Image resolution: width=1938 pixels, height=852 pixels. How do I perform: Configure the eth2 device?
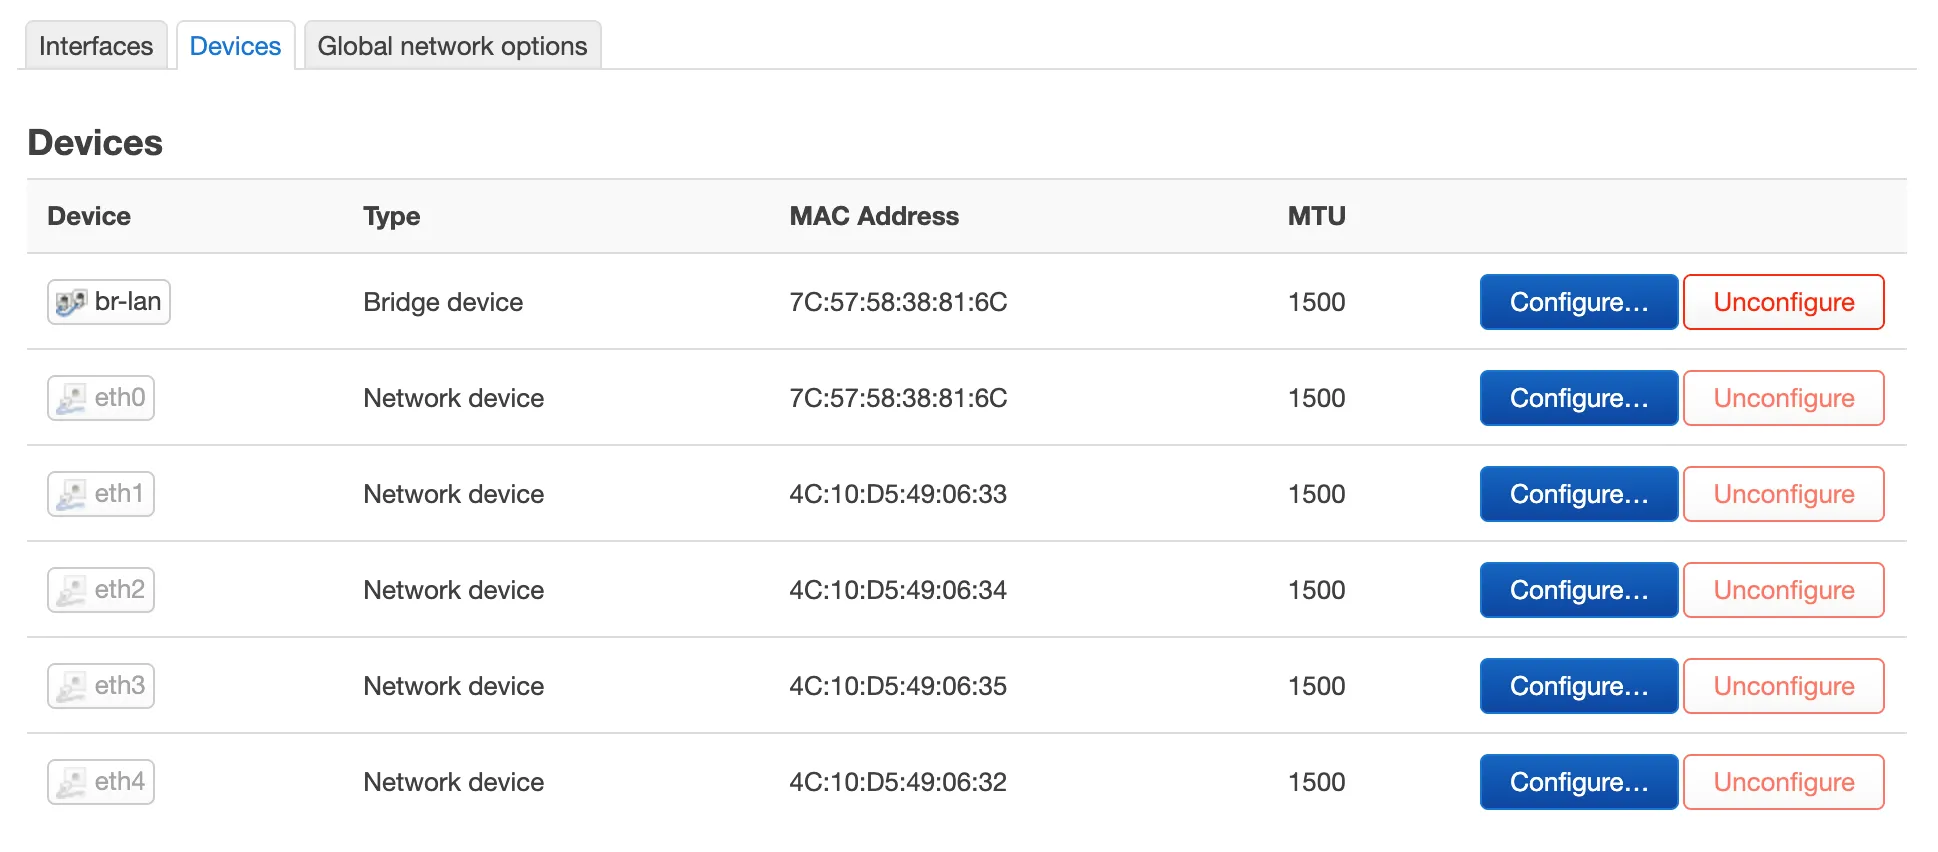(x=1578, y=590)
